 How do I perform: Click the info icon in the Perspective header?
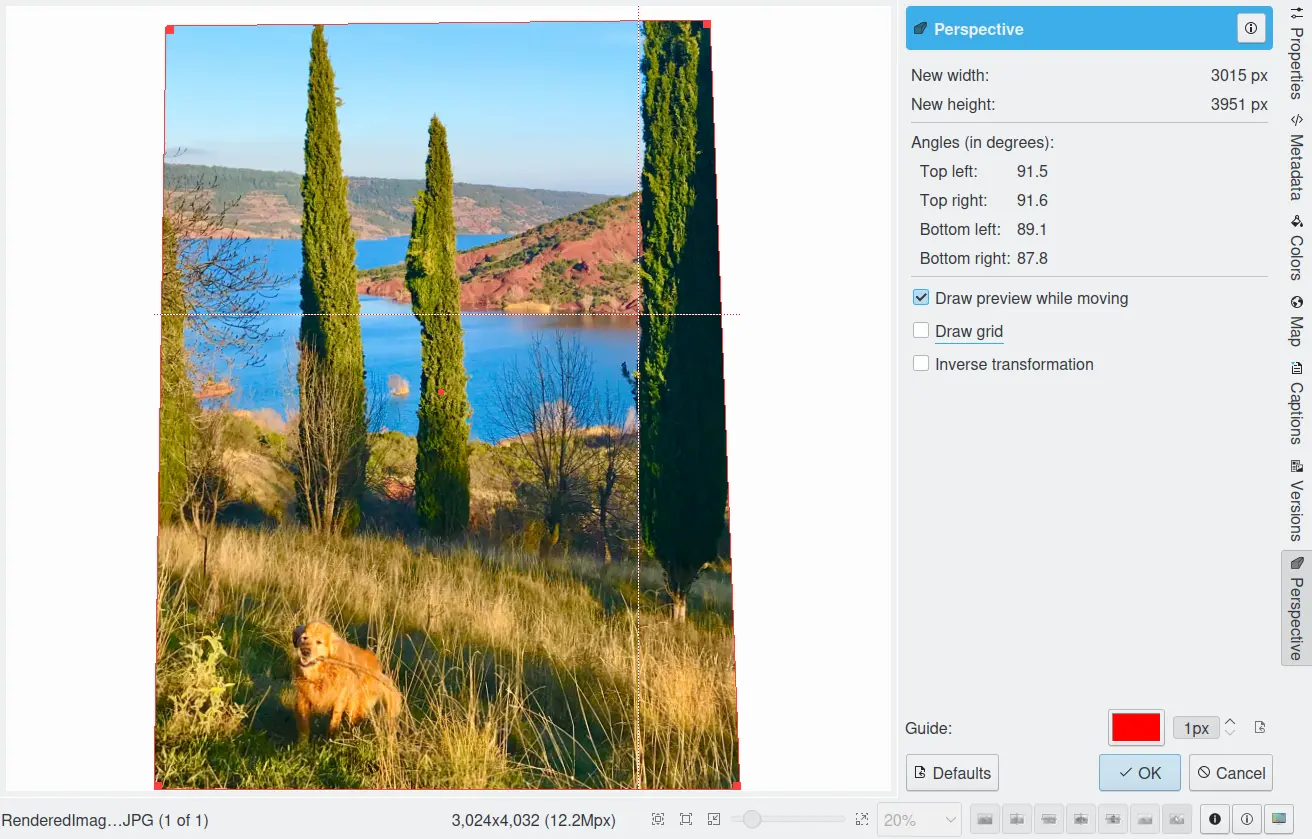(1251, 29)
